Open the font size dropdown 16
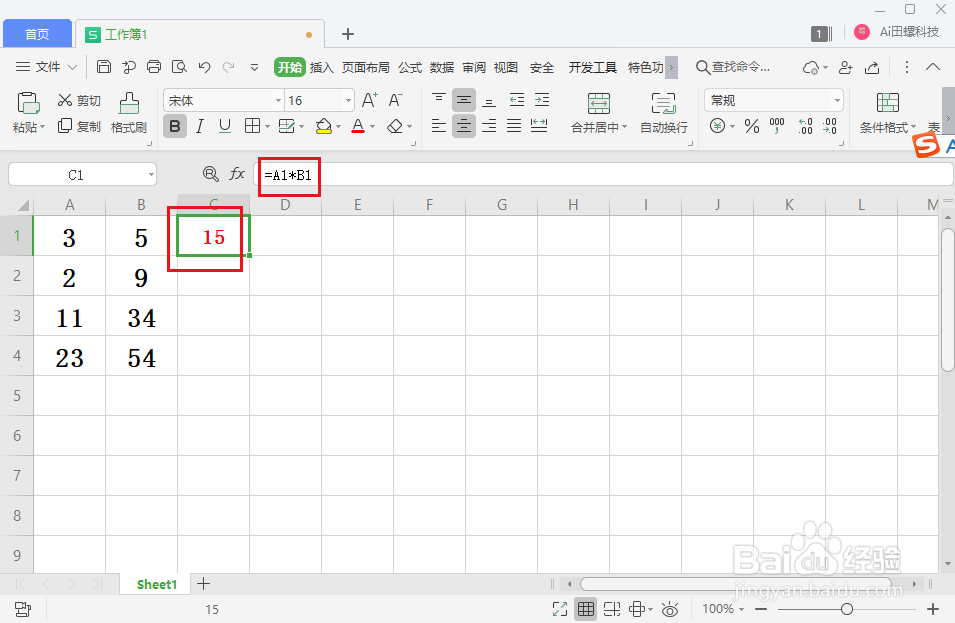Image resolution: width=955 pixels, height=623 pixels. [x=348, y=100]
